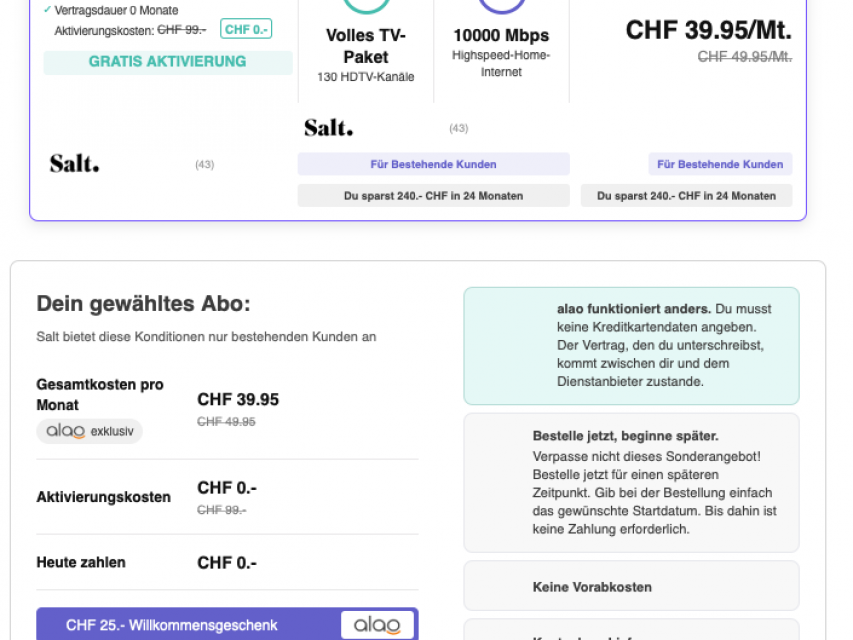Click the Bestelle jetzt, beginne später card
This screenshot has height=640, width=853.
631,482
